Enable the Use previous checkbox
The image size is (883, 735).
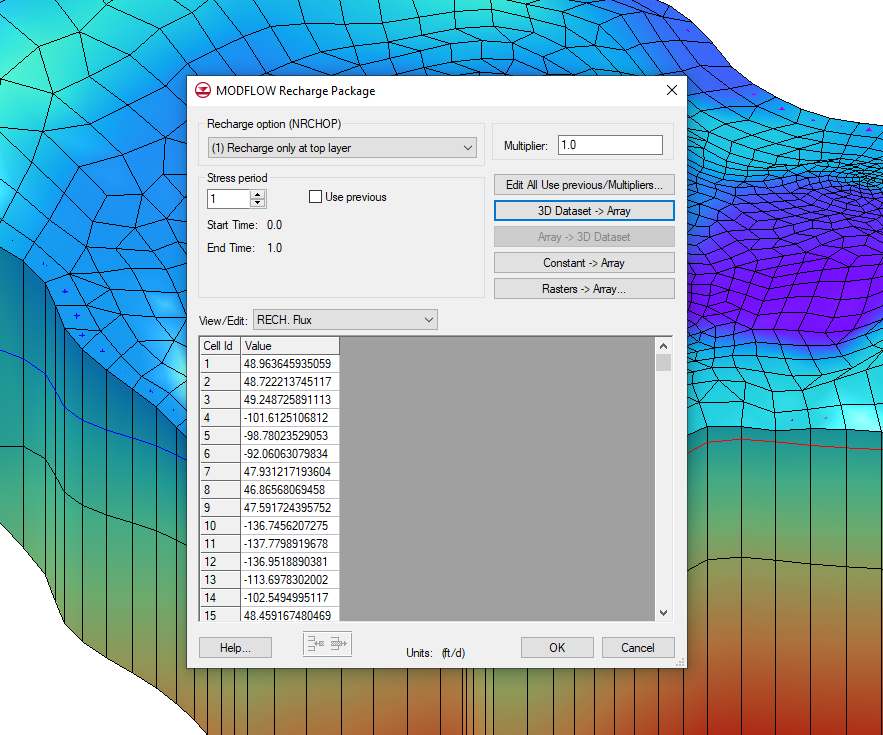pos(315,197)
